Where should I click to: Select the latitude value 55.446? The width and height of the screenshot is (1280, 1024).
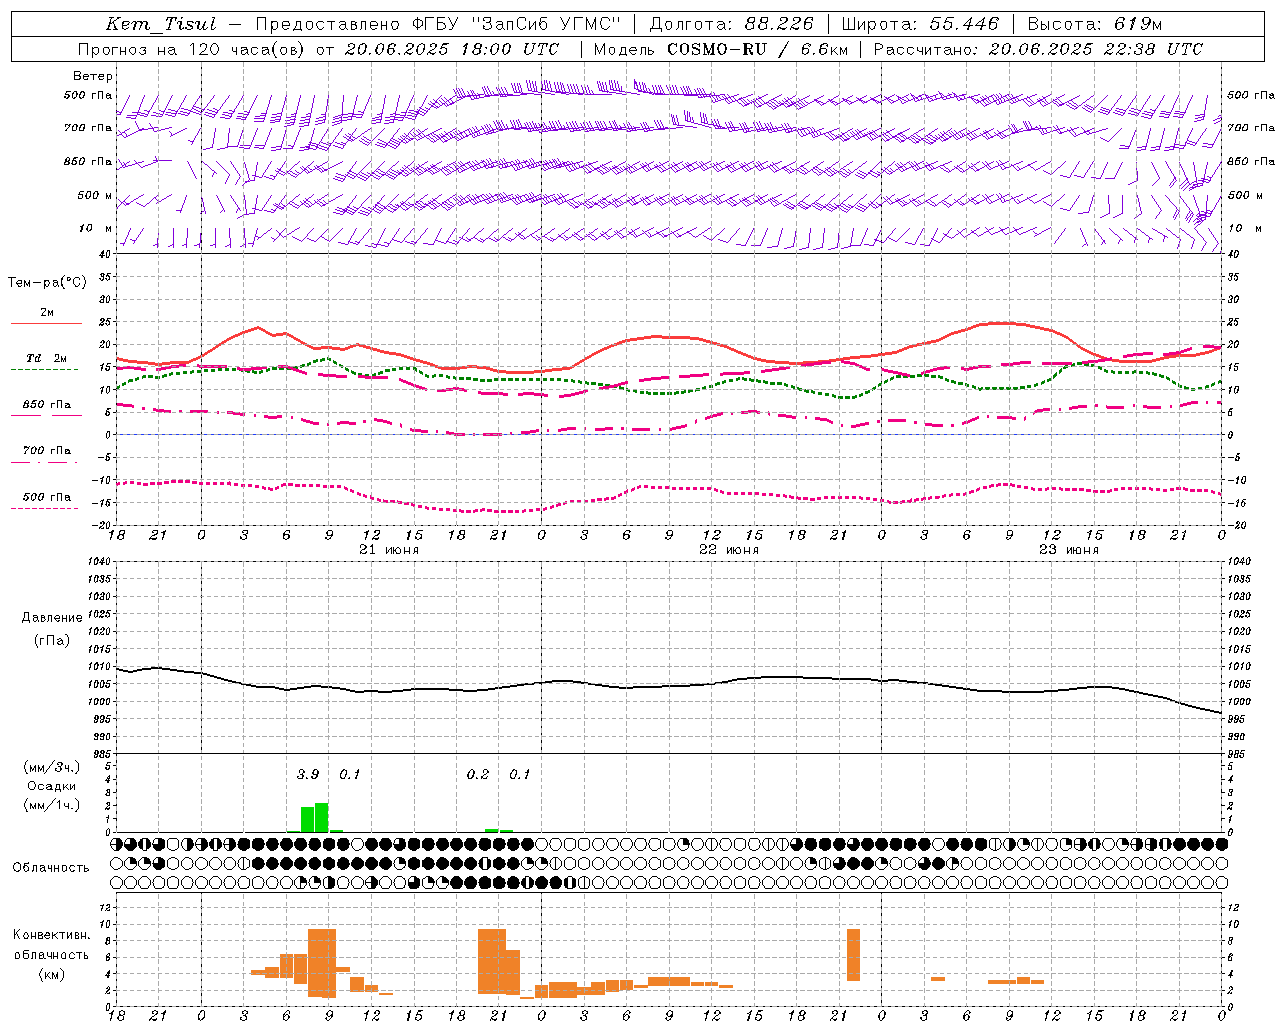tap(965, 24)
